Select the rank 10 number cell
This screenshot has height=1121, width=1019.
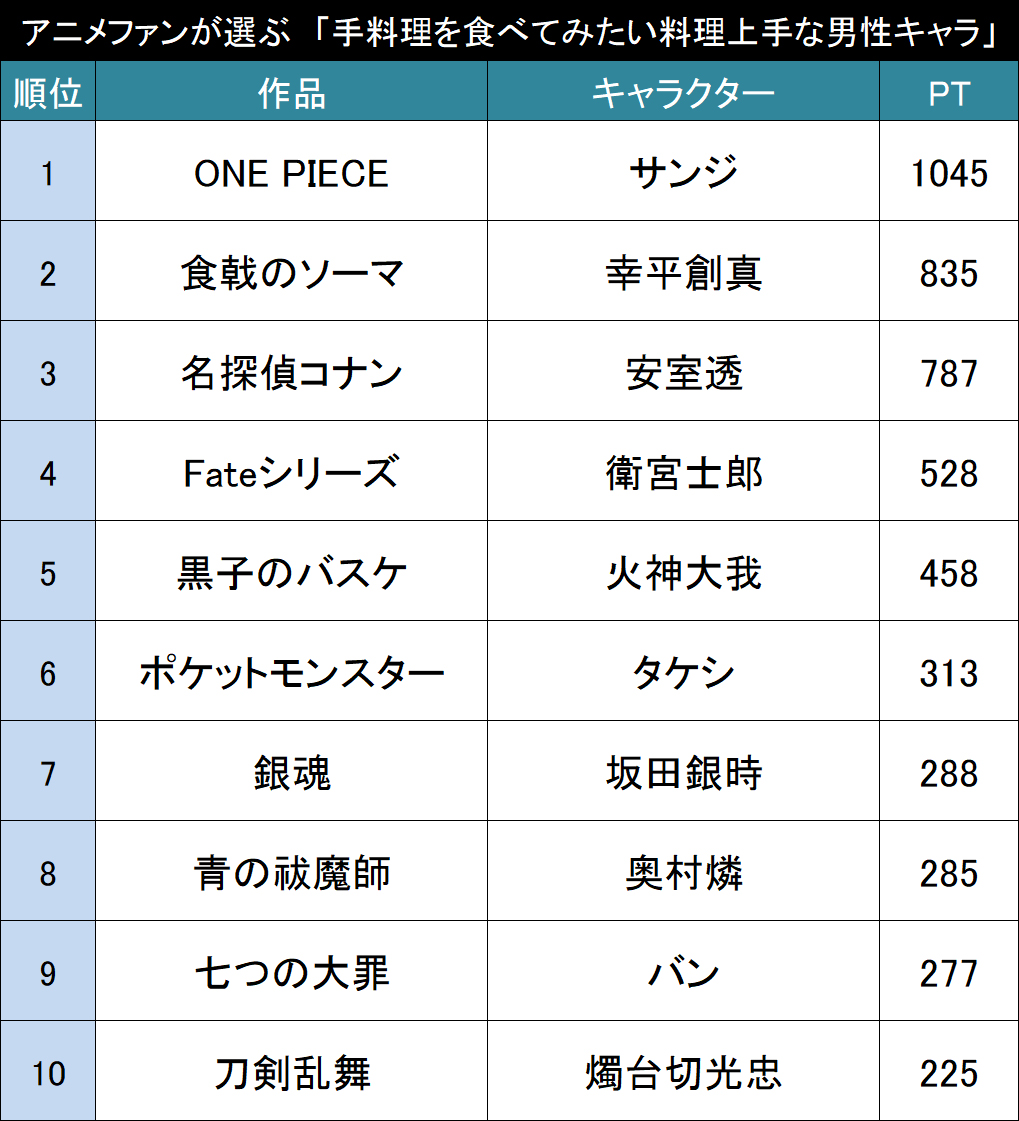tap(48, 1071)
